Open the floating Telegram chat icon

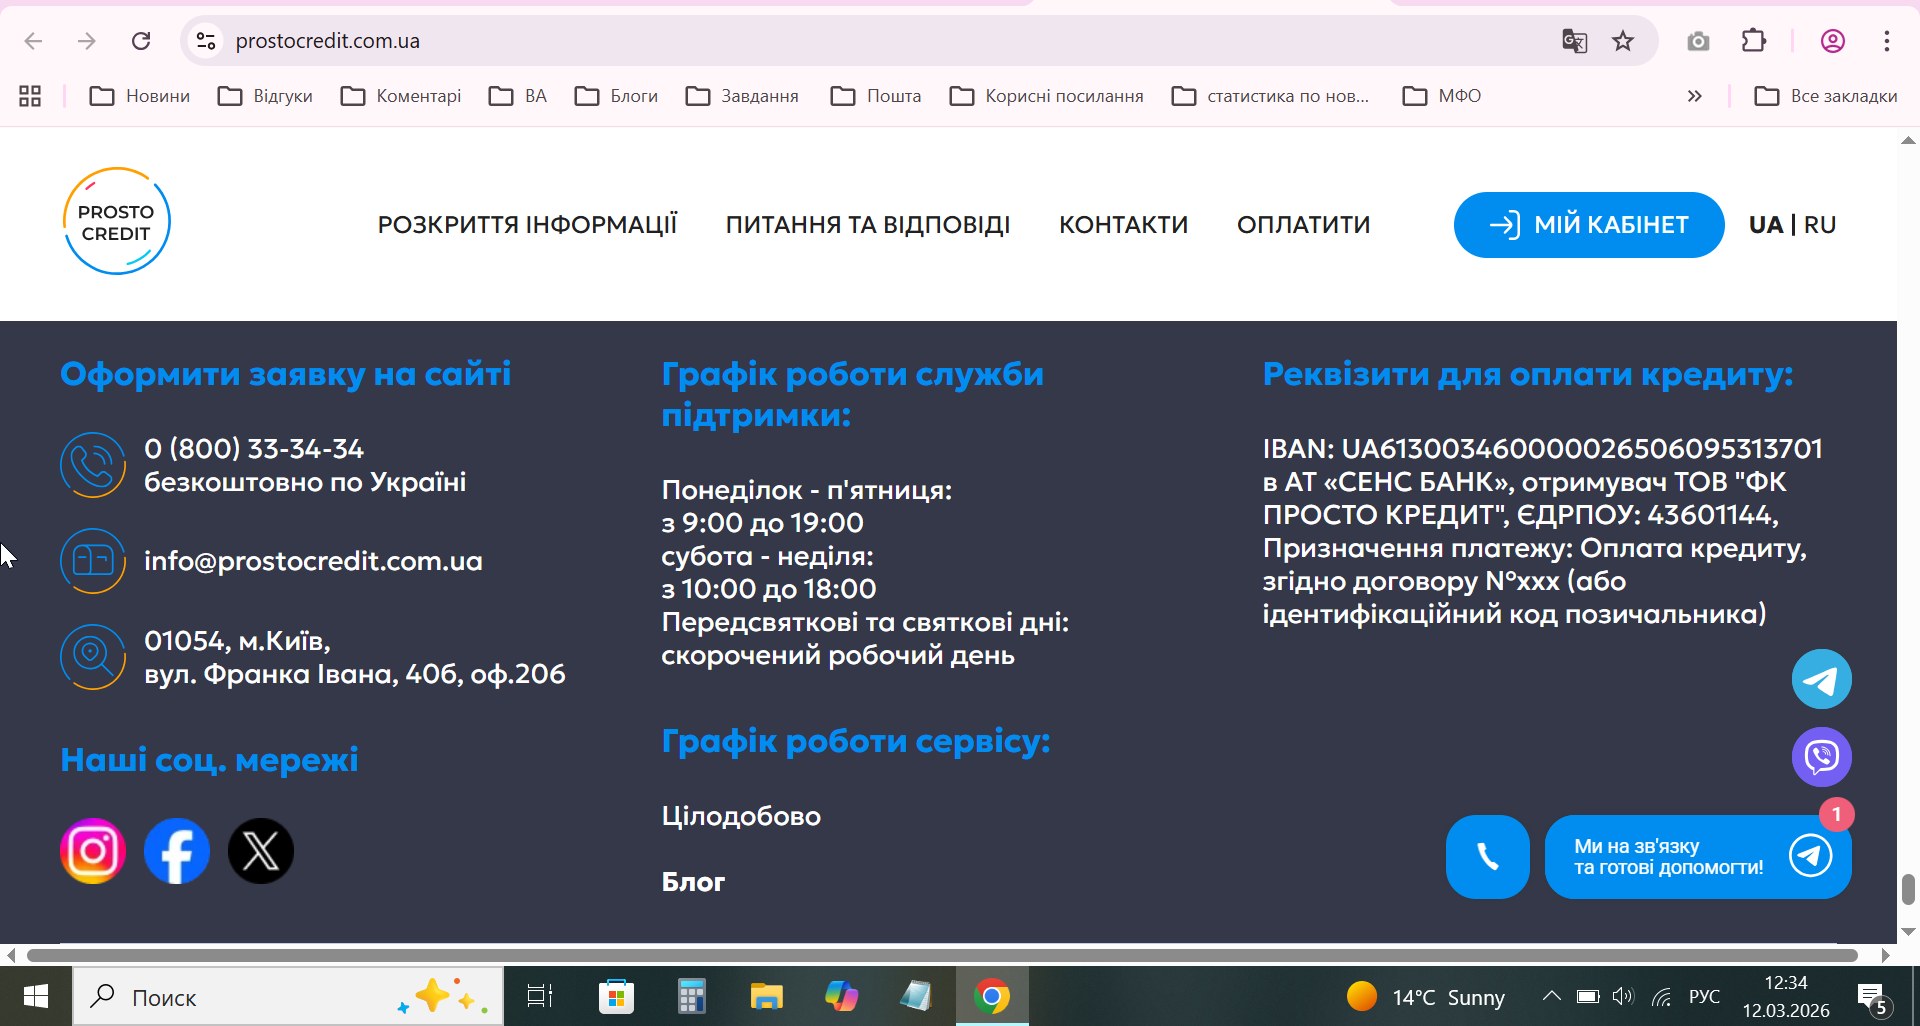pos(1821,680)
